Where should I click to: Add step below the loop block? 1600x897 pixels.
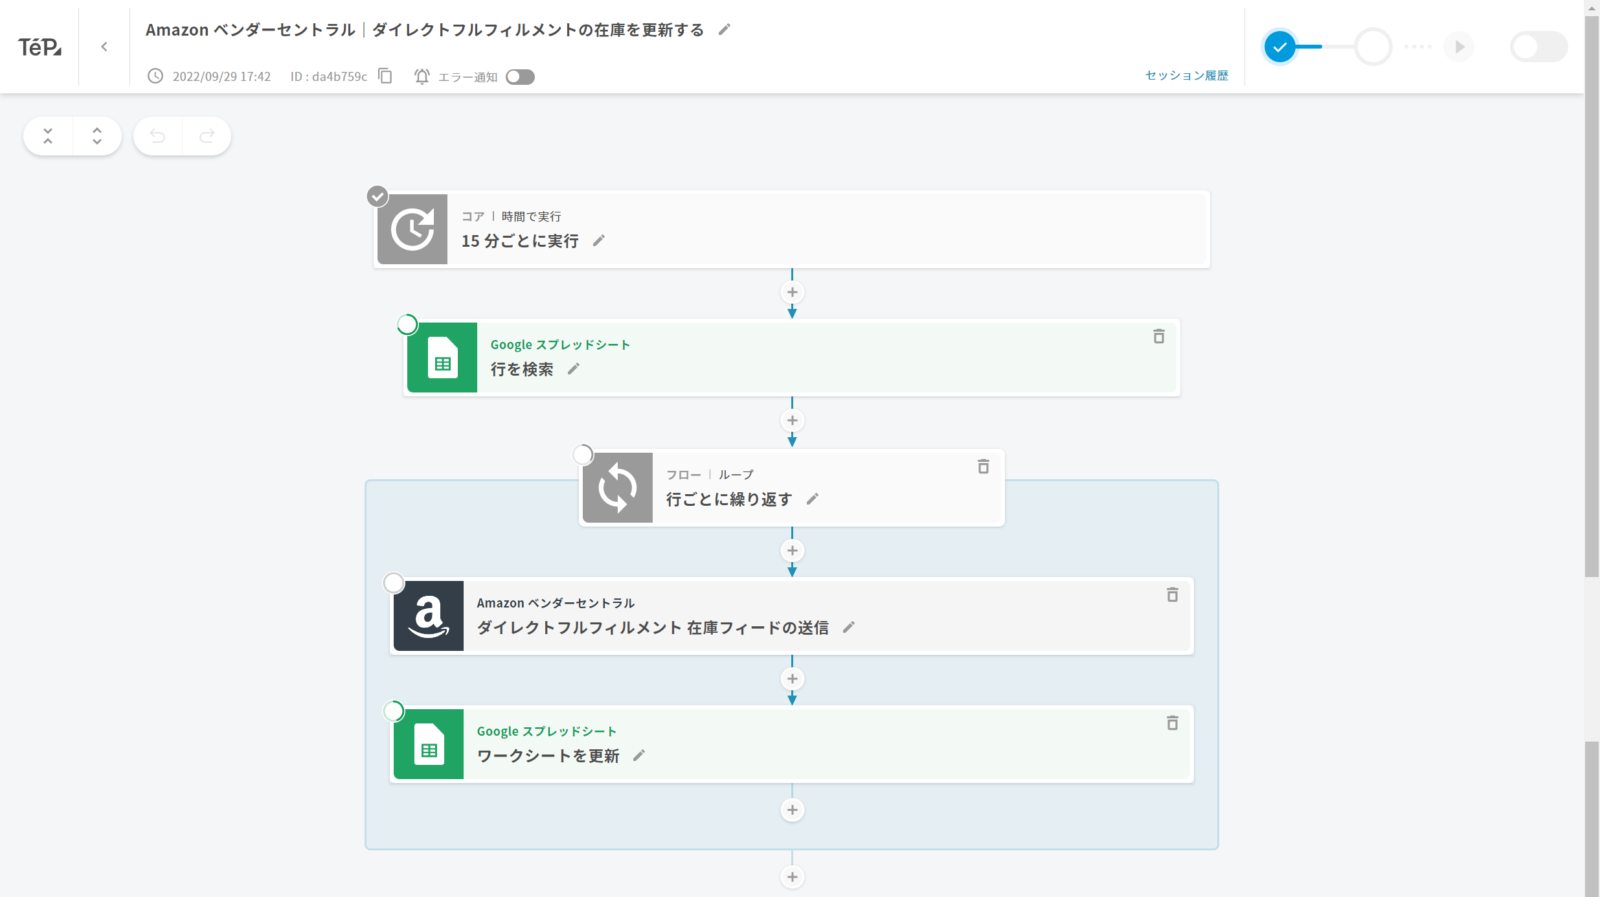tap(792, 877)
